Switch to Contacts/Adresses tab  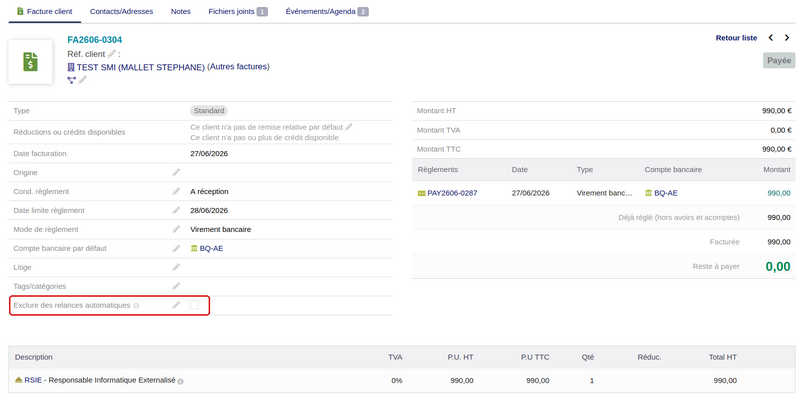[x=121, y=11]
